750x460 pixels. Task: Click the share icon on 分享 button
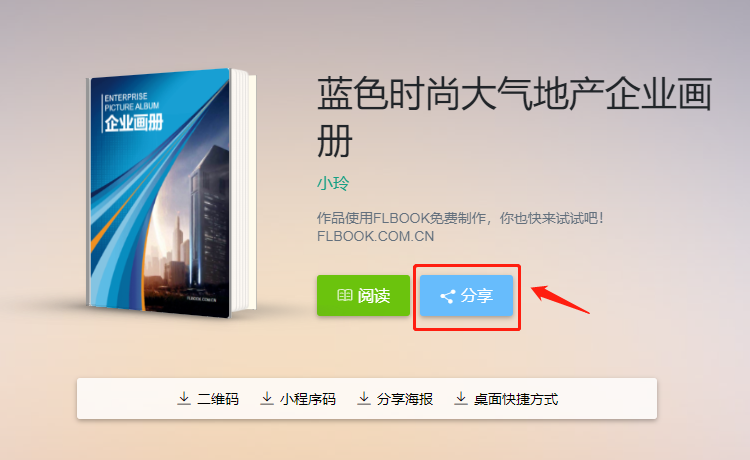click(447, 296)
